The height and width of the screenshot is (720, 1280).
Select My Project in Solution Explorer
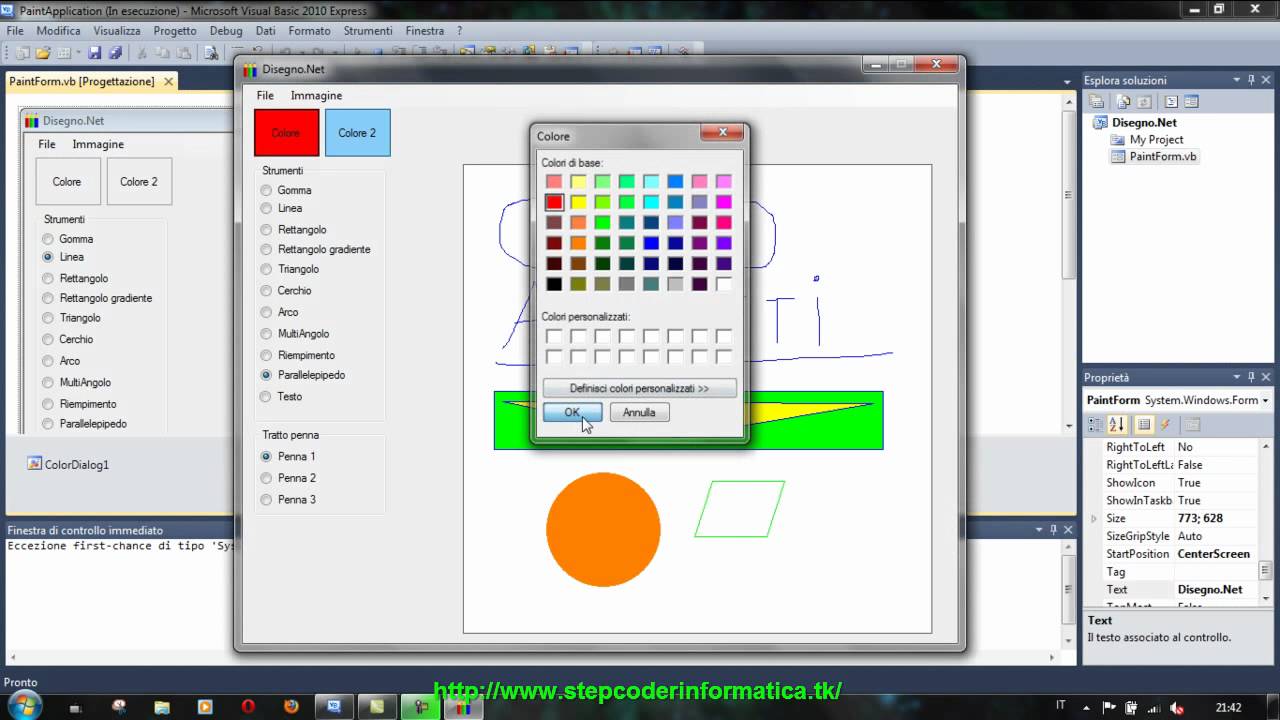click(1147, 140)
